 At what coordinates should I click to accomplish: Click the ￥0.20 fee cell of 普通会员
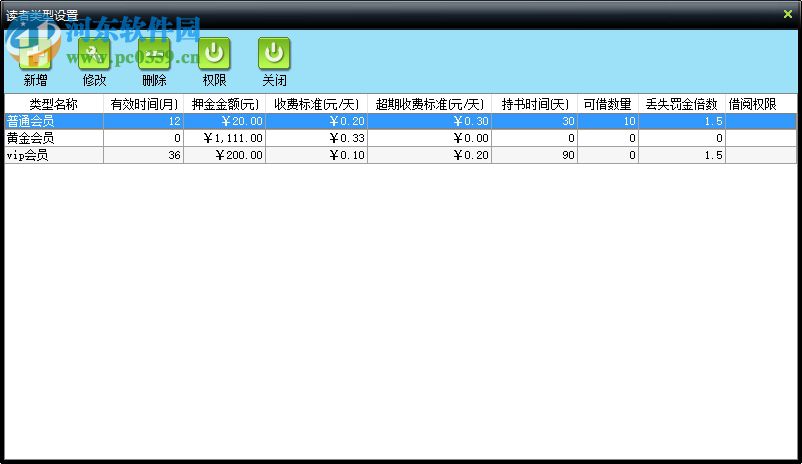[x=317, y=121]
